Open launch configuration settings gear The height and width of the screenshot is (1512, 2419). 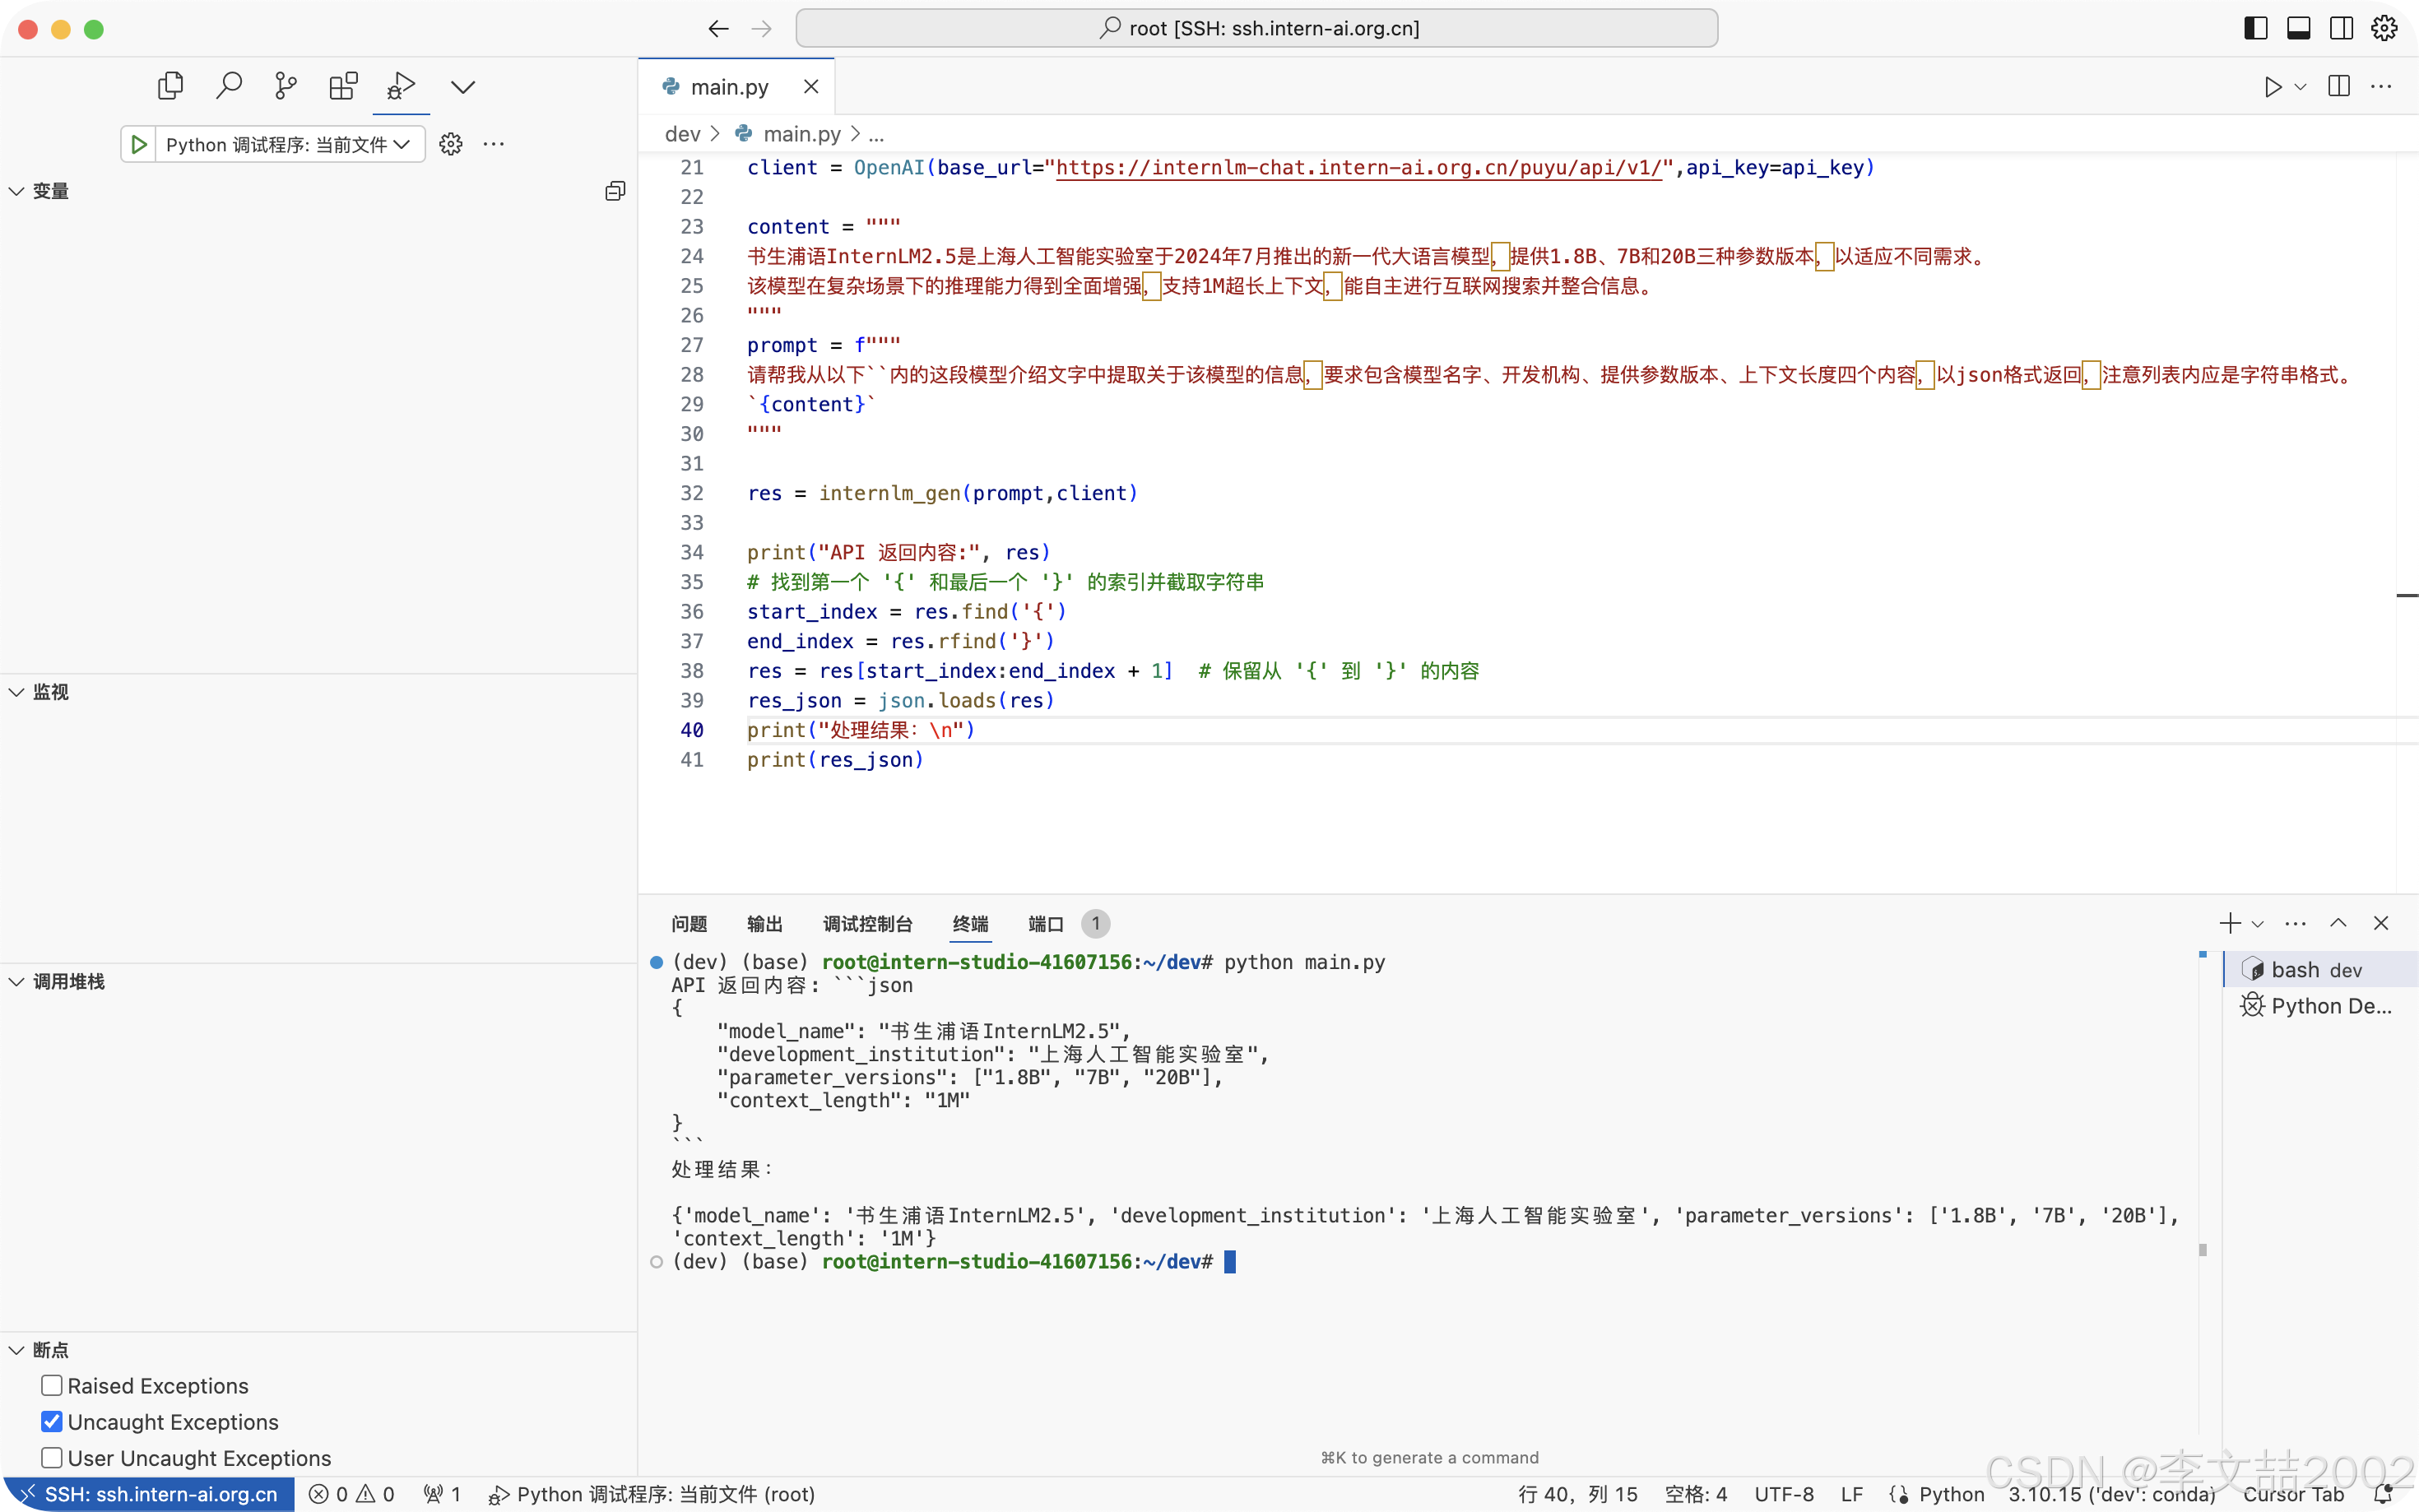[451, 144]
